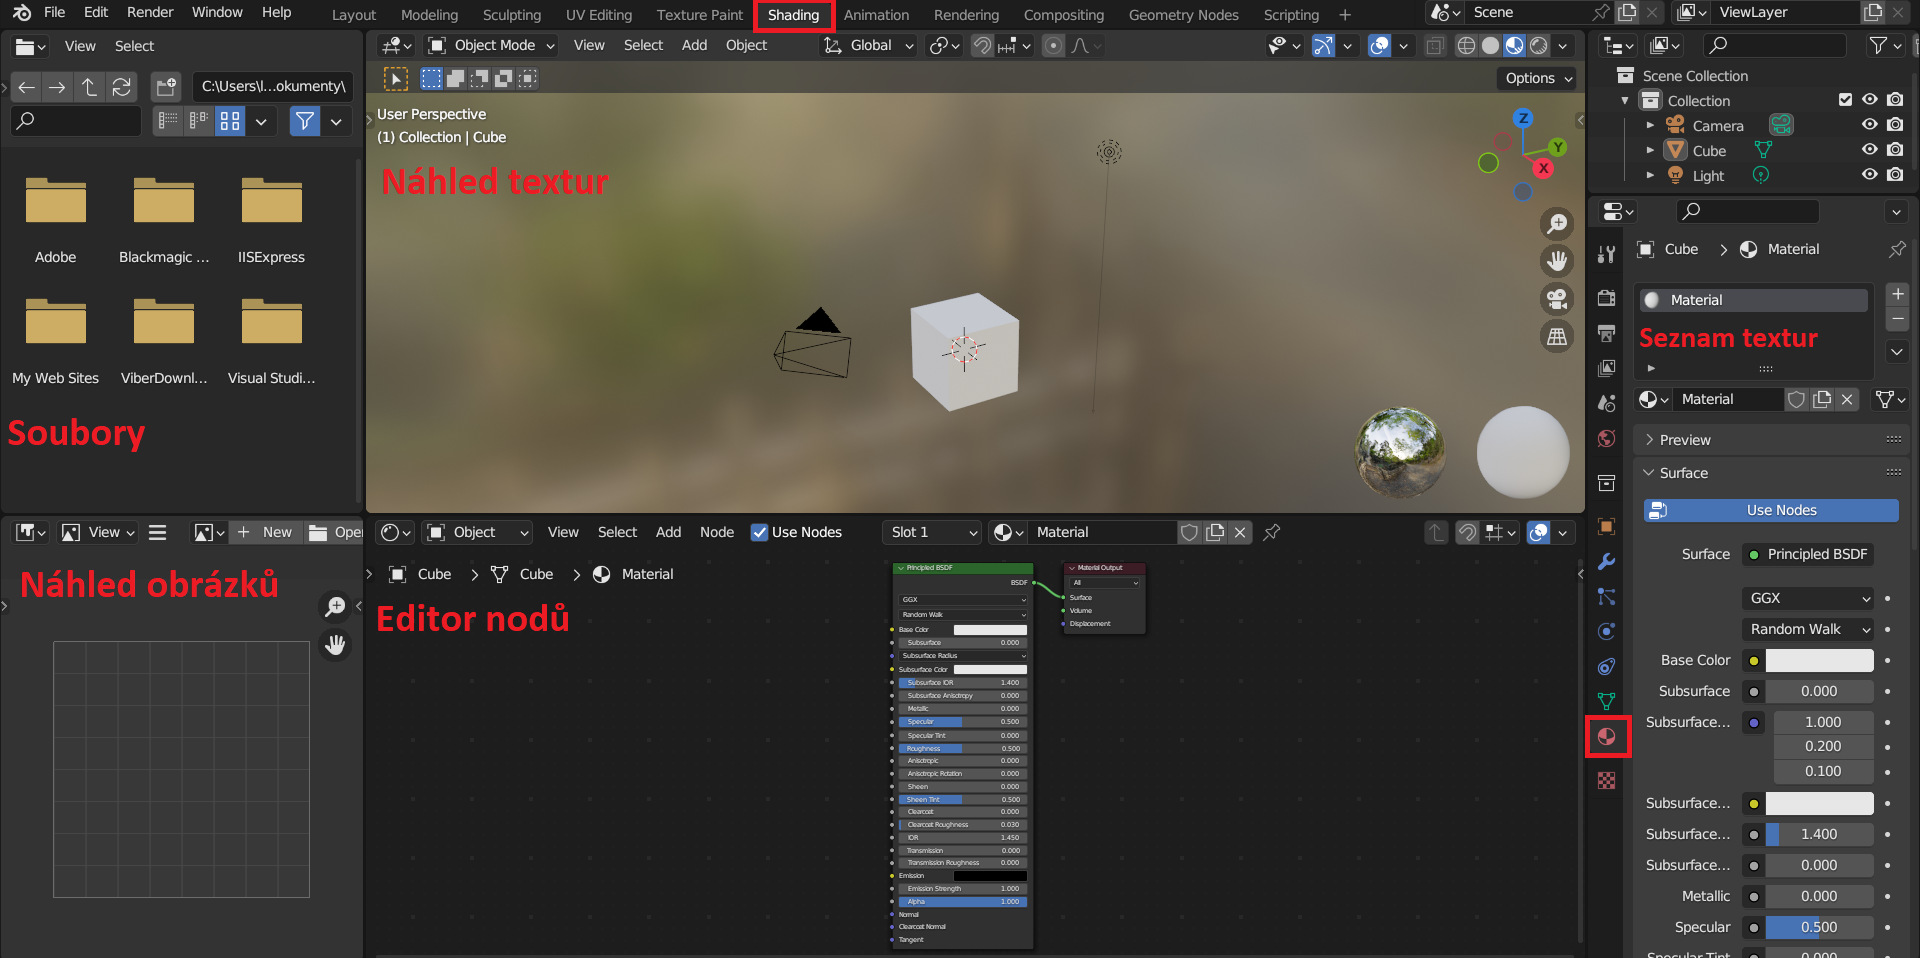
Task: Switch viewport to wireframe shading
Action: point(1466,45)
